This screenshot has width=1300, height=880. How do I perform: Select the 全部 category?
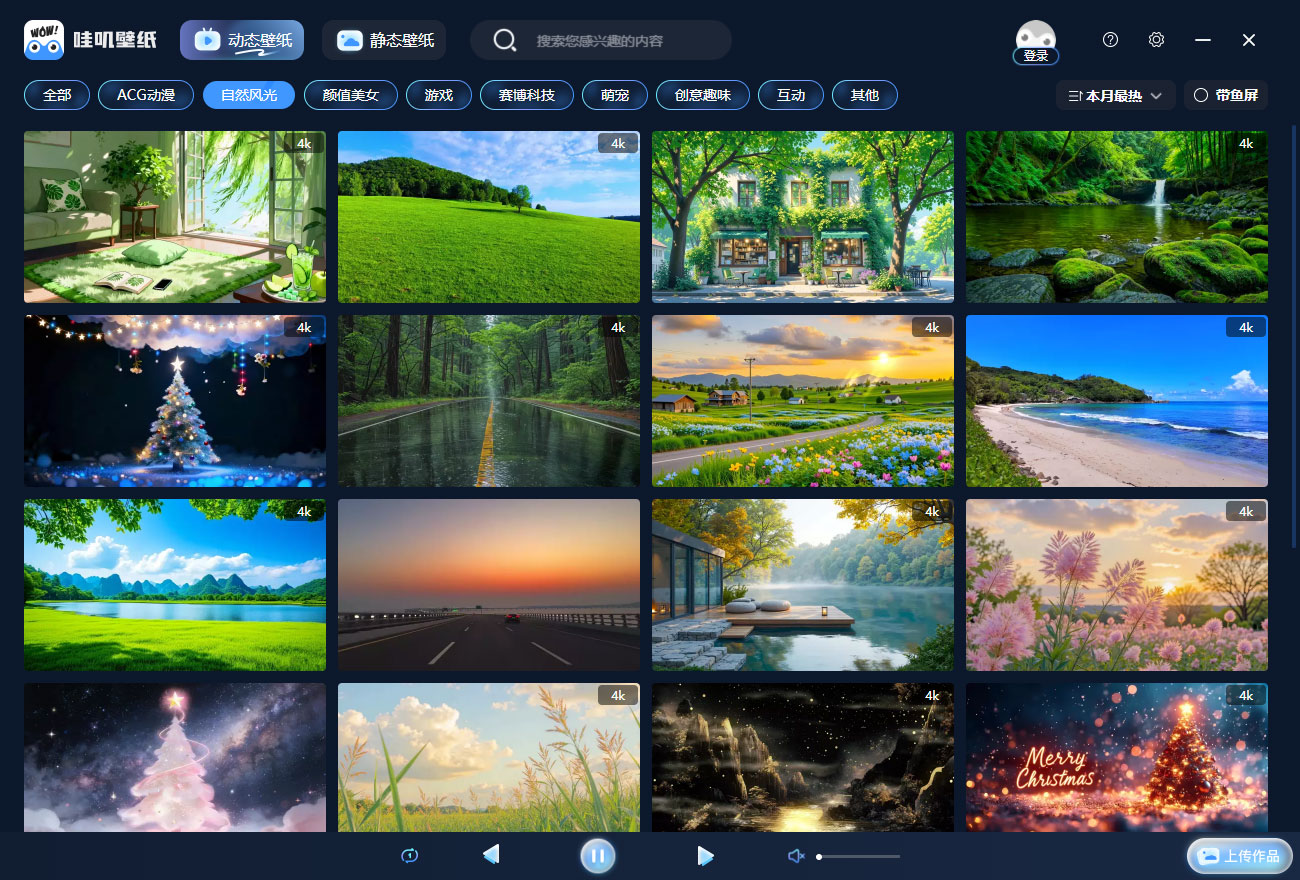coord(57,95)
